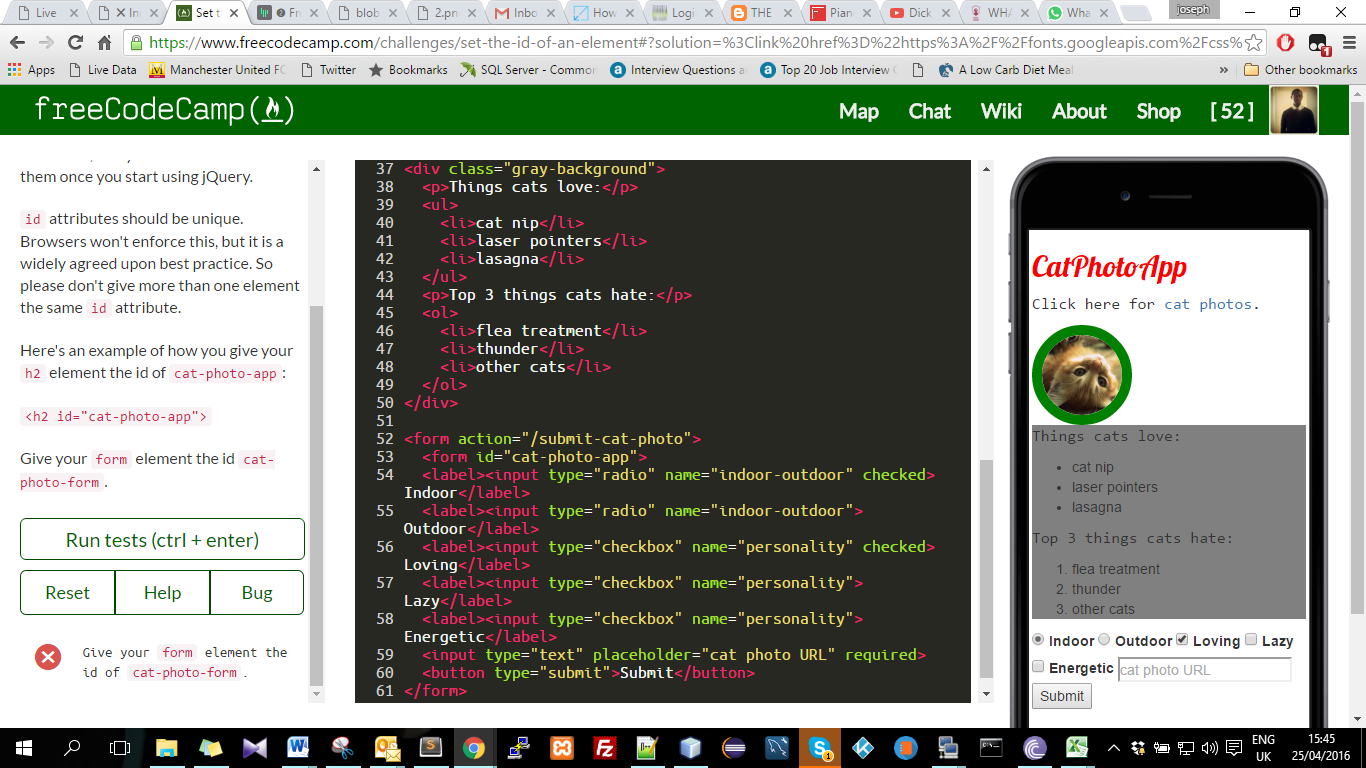Open Windows Start menu
This screenshot has height=768, width=1366.
point(23,747)
